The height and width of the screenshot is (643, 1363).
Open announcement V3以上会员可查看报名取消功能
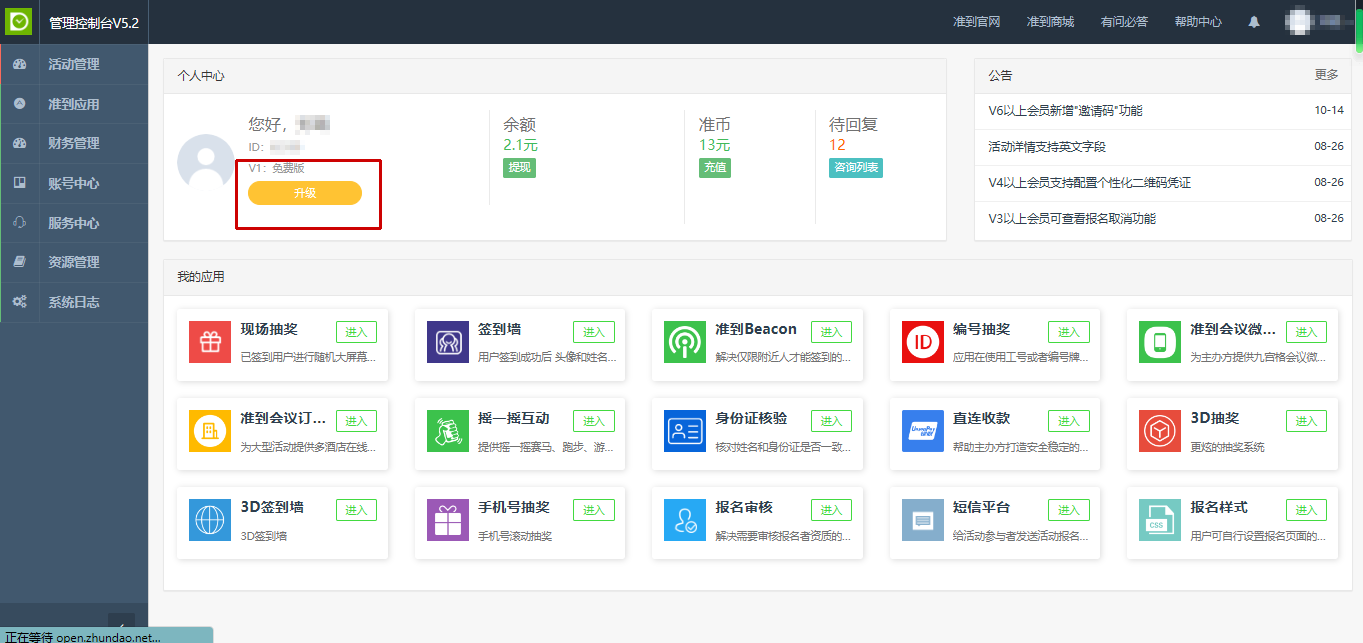(1071, 219)
